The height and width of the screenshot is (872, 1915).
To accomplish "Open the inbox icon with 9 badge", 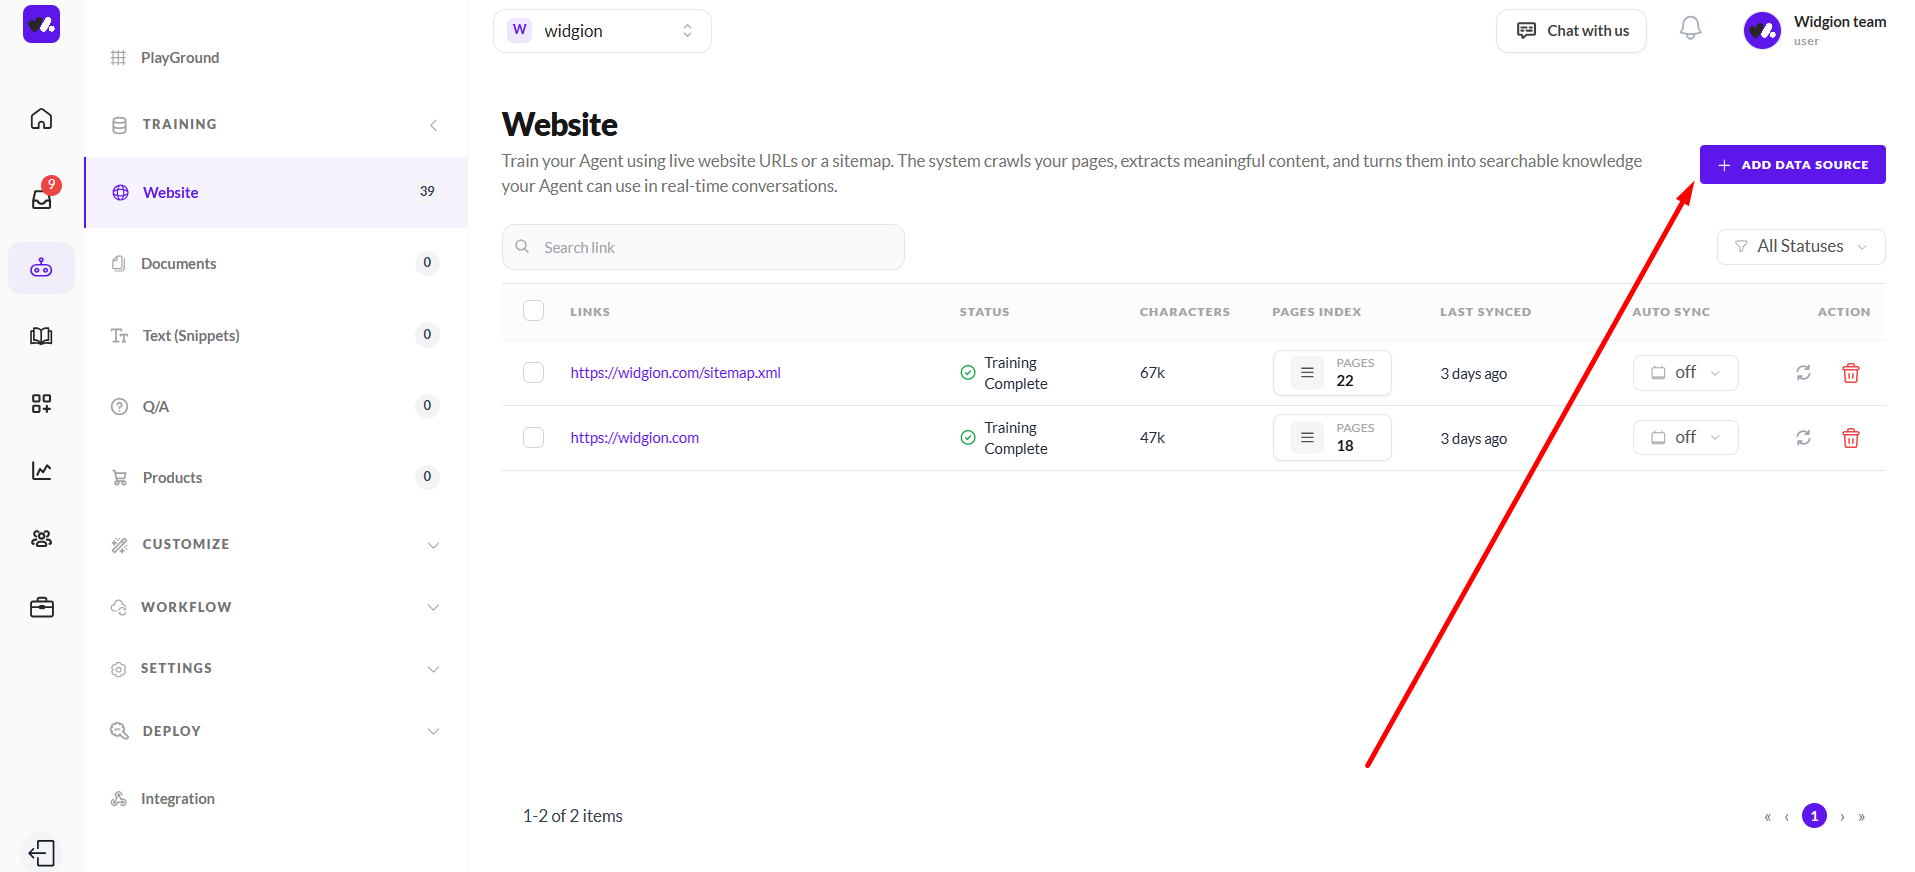I will point(42,198).
